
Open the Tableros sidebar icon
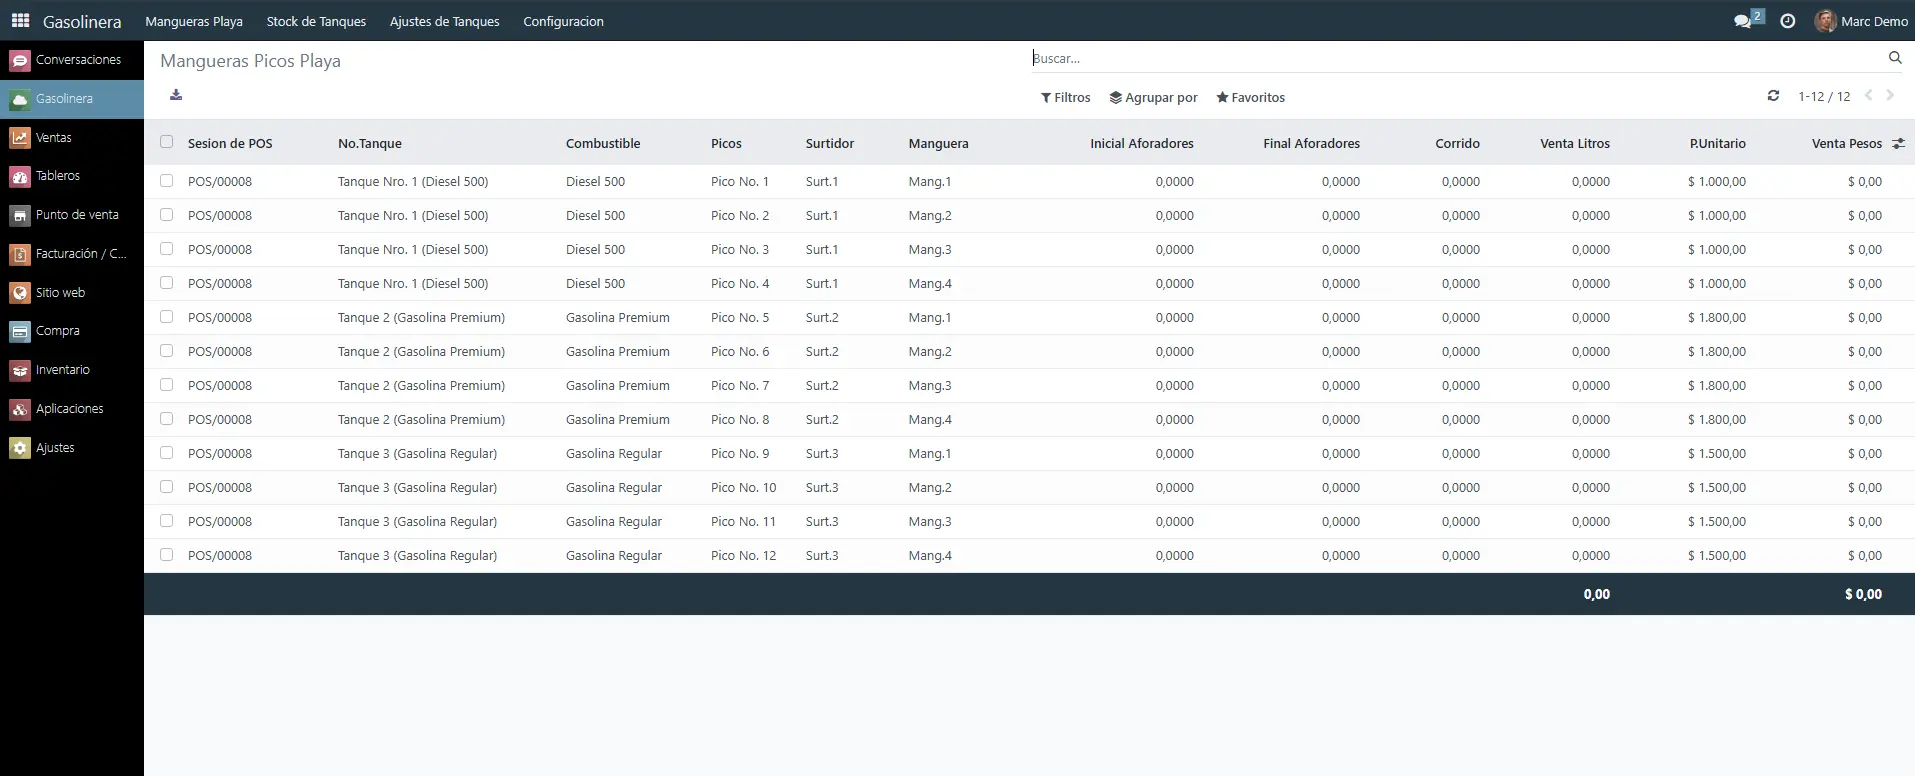tap(20, 176)
